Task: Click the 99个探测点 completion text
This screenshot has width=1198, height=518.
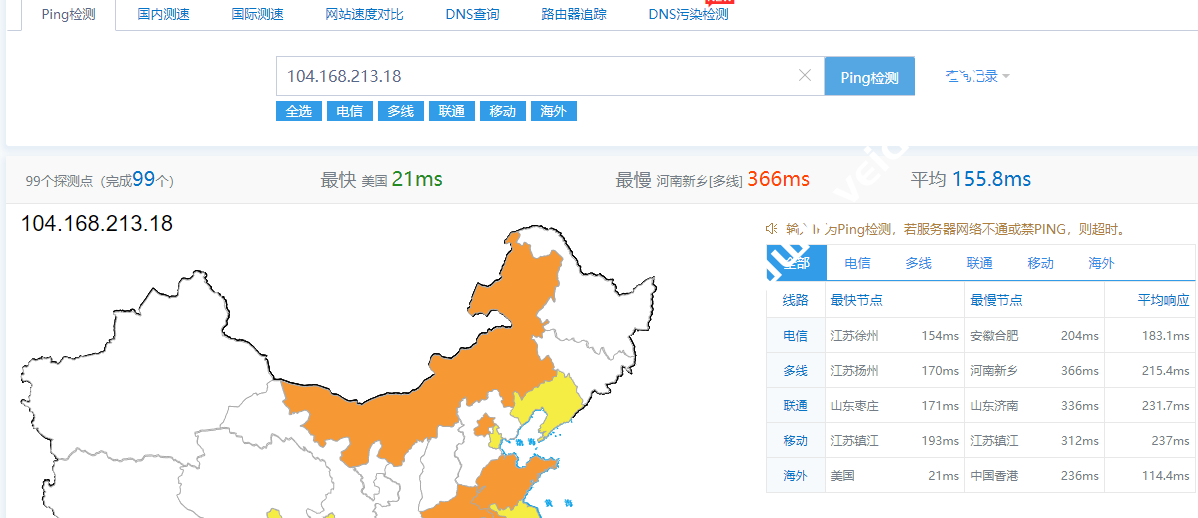Action: pyautogui.click(x=100, y=180)
